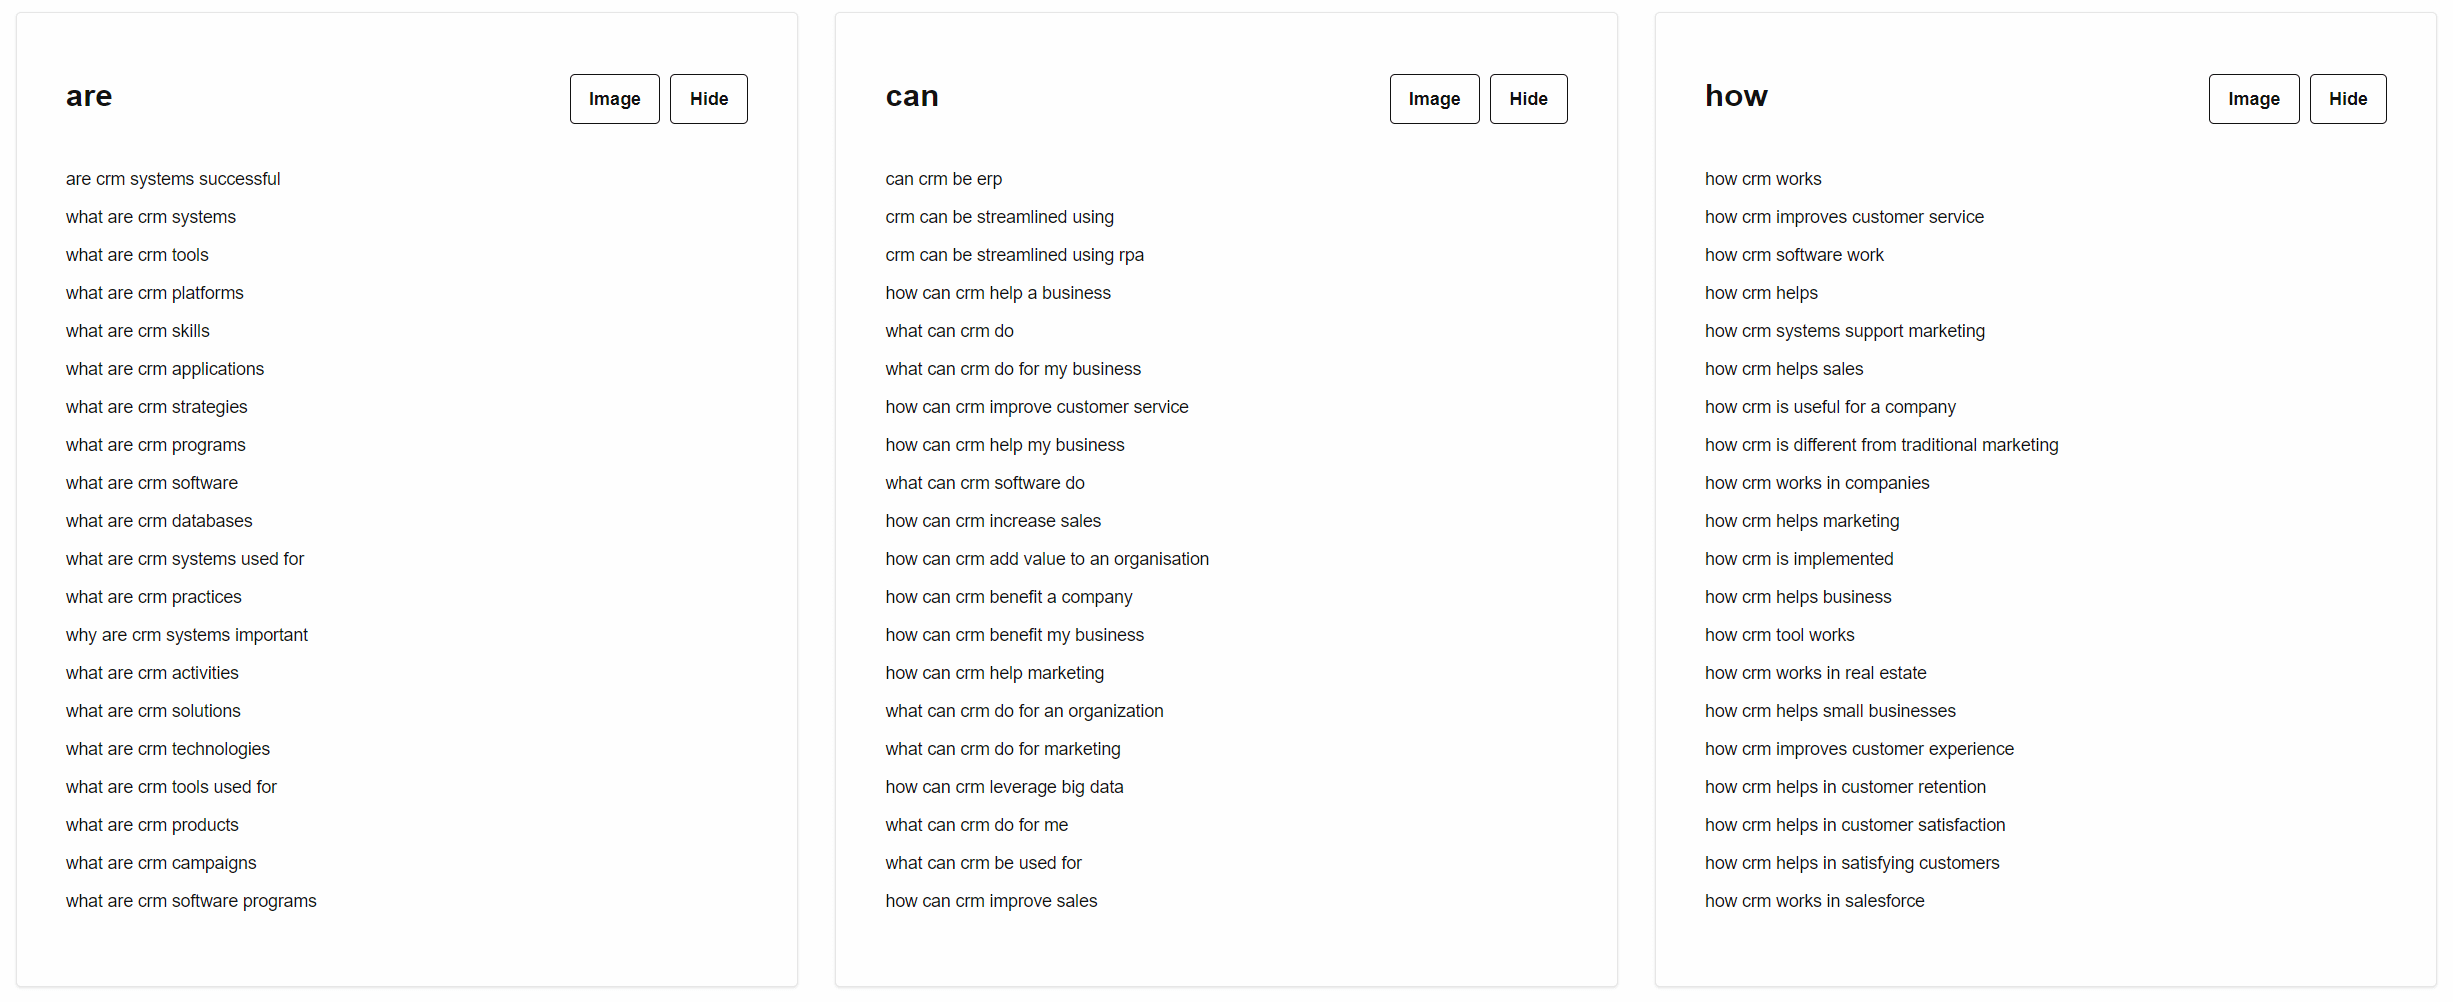Click 'why are crm systems important'
This screenshot has width=2453, height=1002.
187,635
